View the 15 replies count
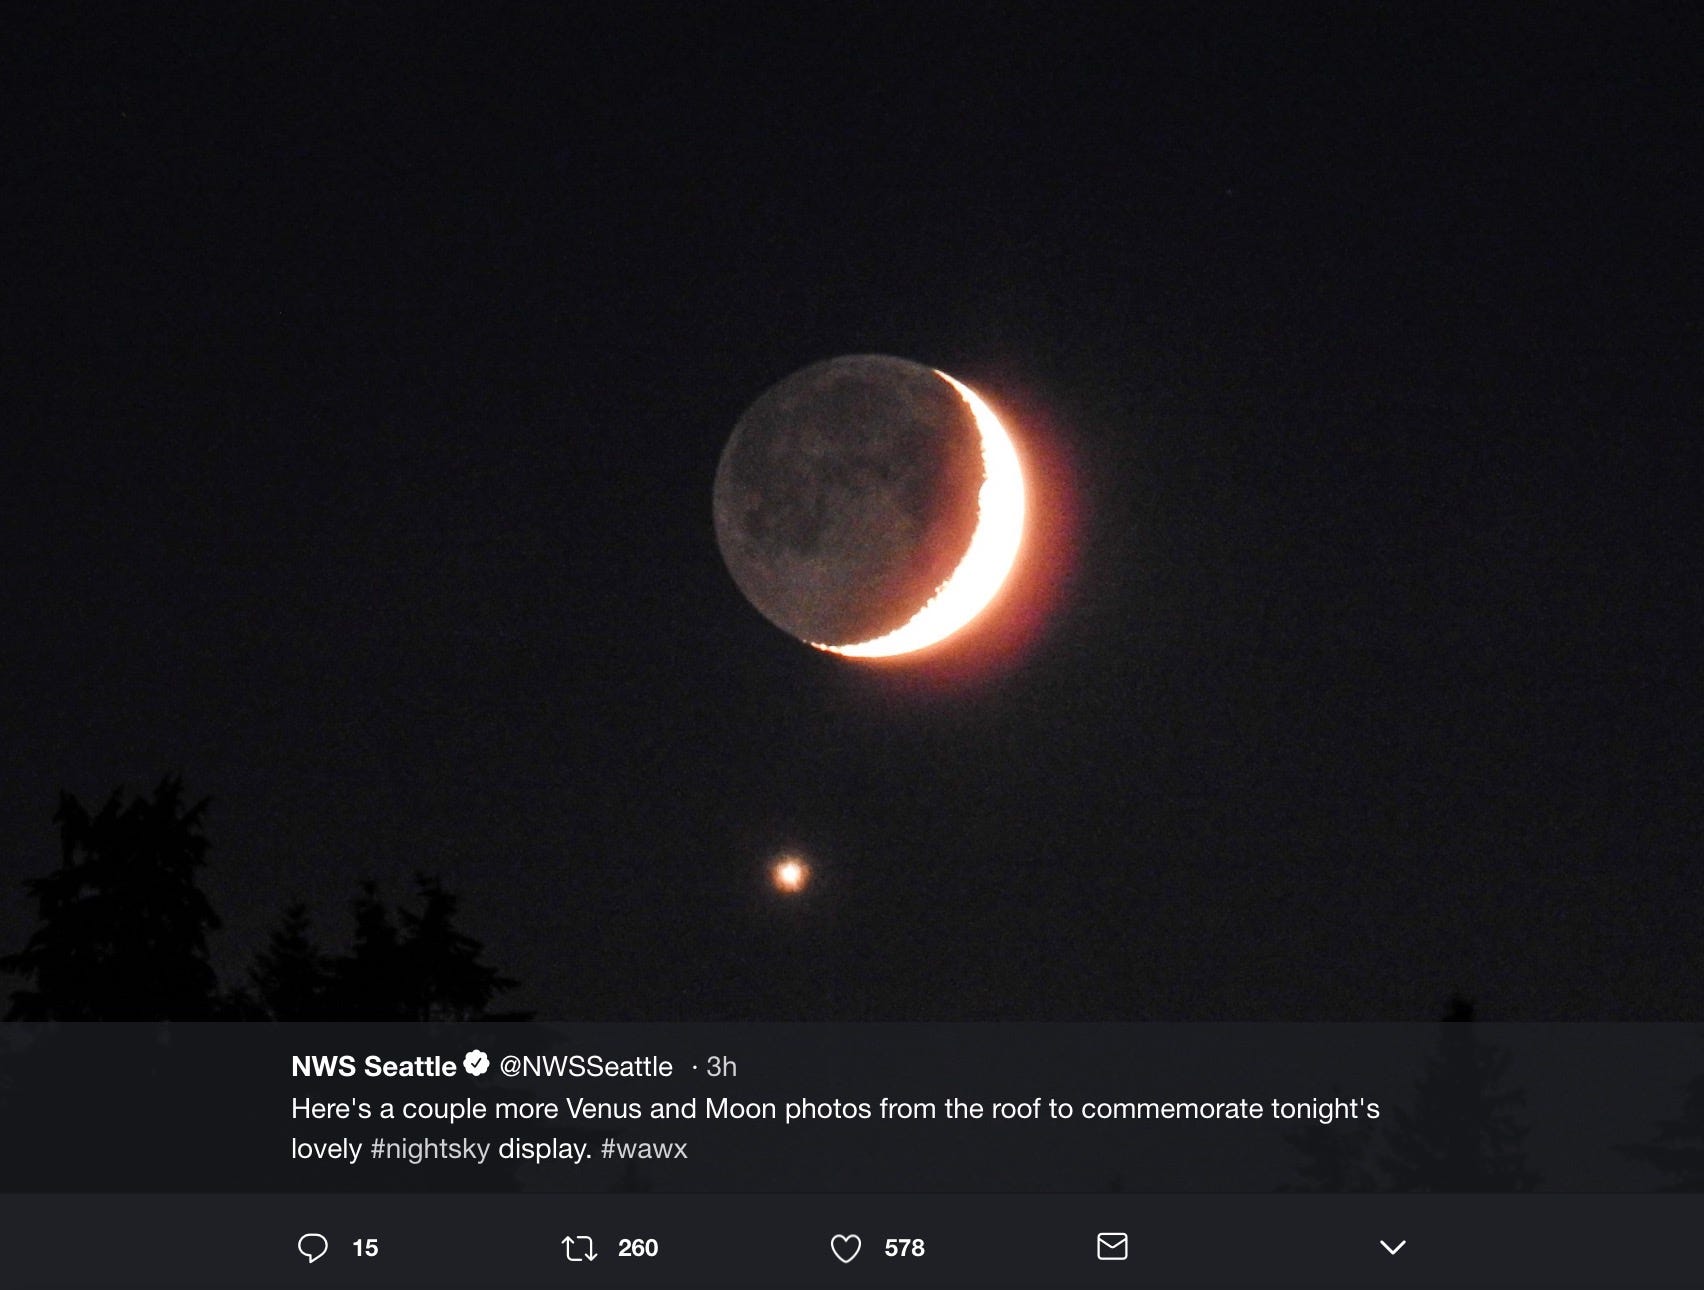 point(365,1248)
